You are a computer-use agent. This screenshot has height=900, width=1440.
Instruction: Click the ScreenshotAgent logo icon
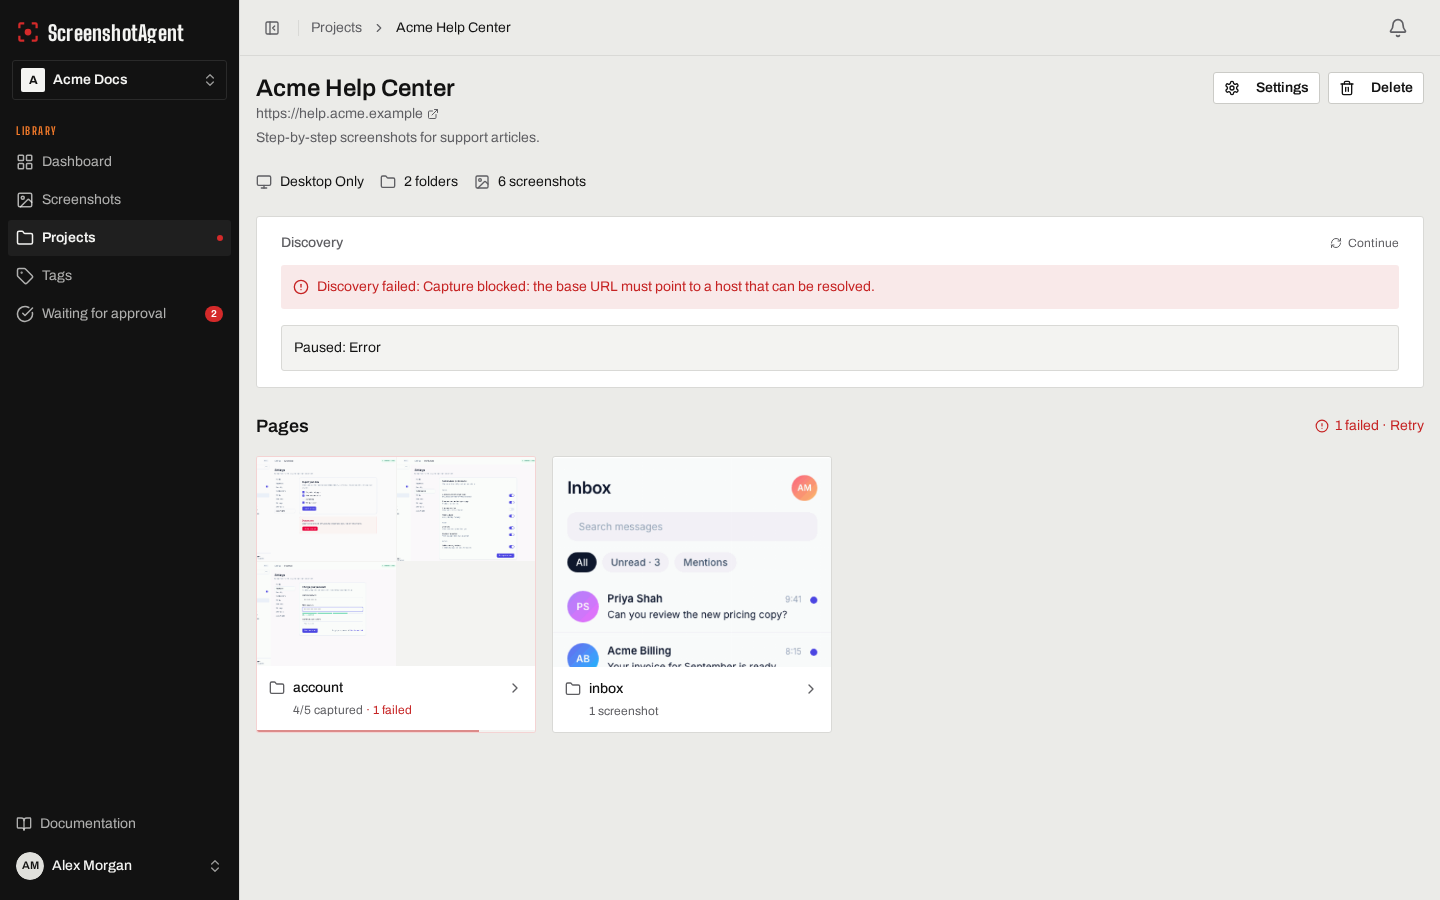28,32
